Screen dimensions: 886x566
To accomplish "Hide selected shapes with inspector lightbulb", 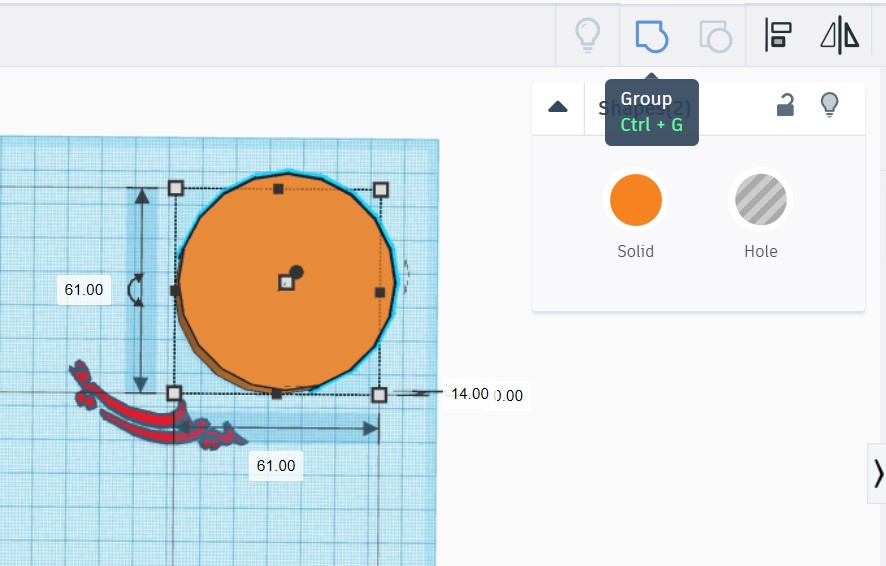I will [829, 105].
